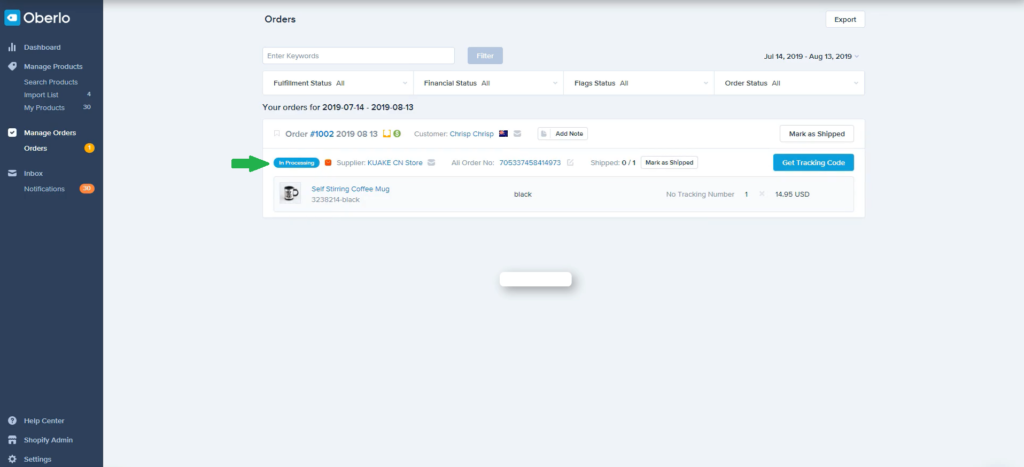Click the 14.95 USD price text

pos(792,194)
